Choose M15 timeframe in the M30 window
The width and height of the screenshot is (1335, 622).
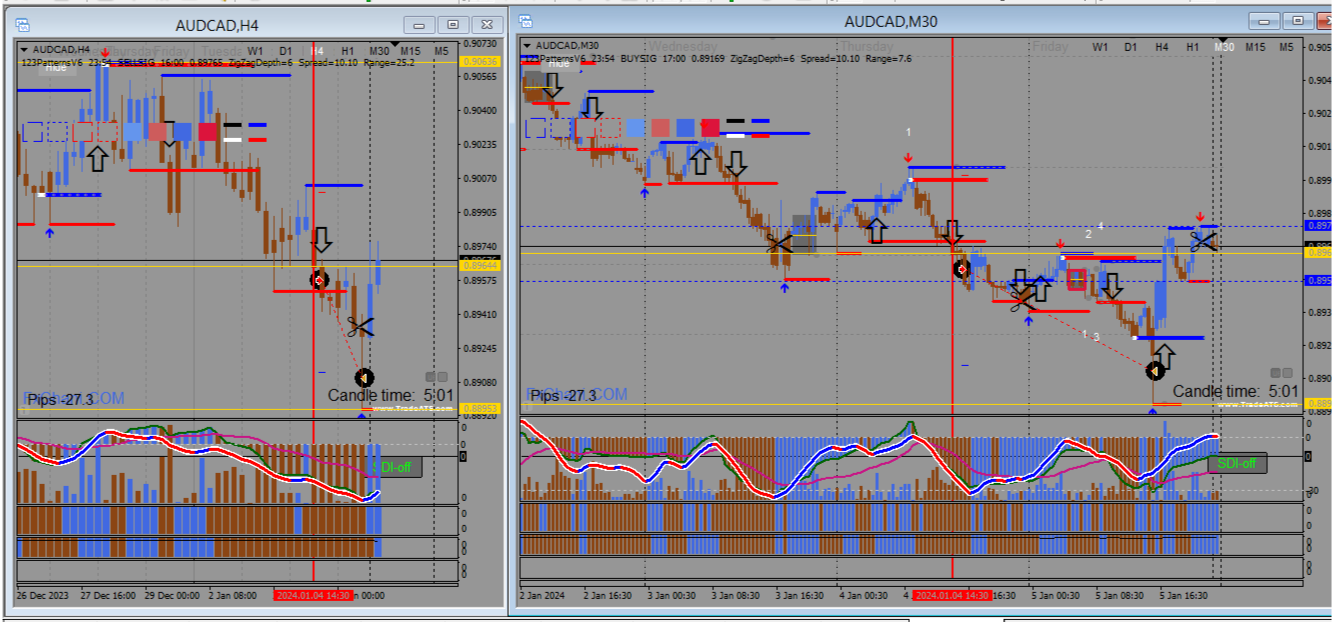(x=1255, y=47)
